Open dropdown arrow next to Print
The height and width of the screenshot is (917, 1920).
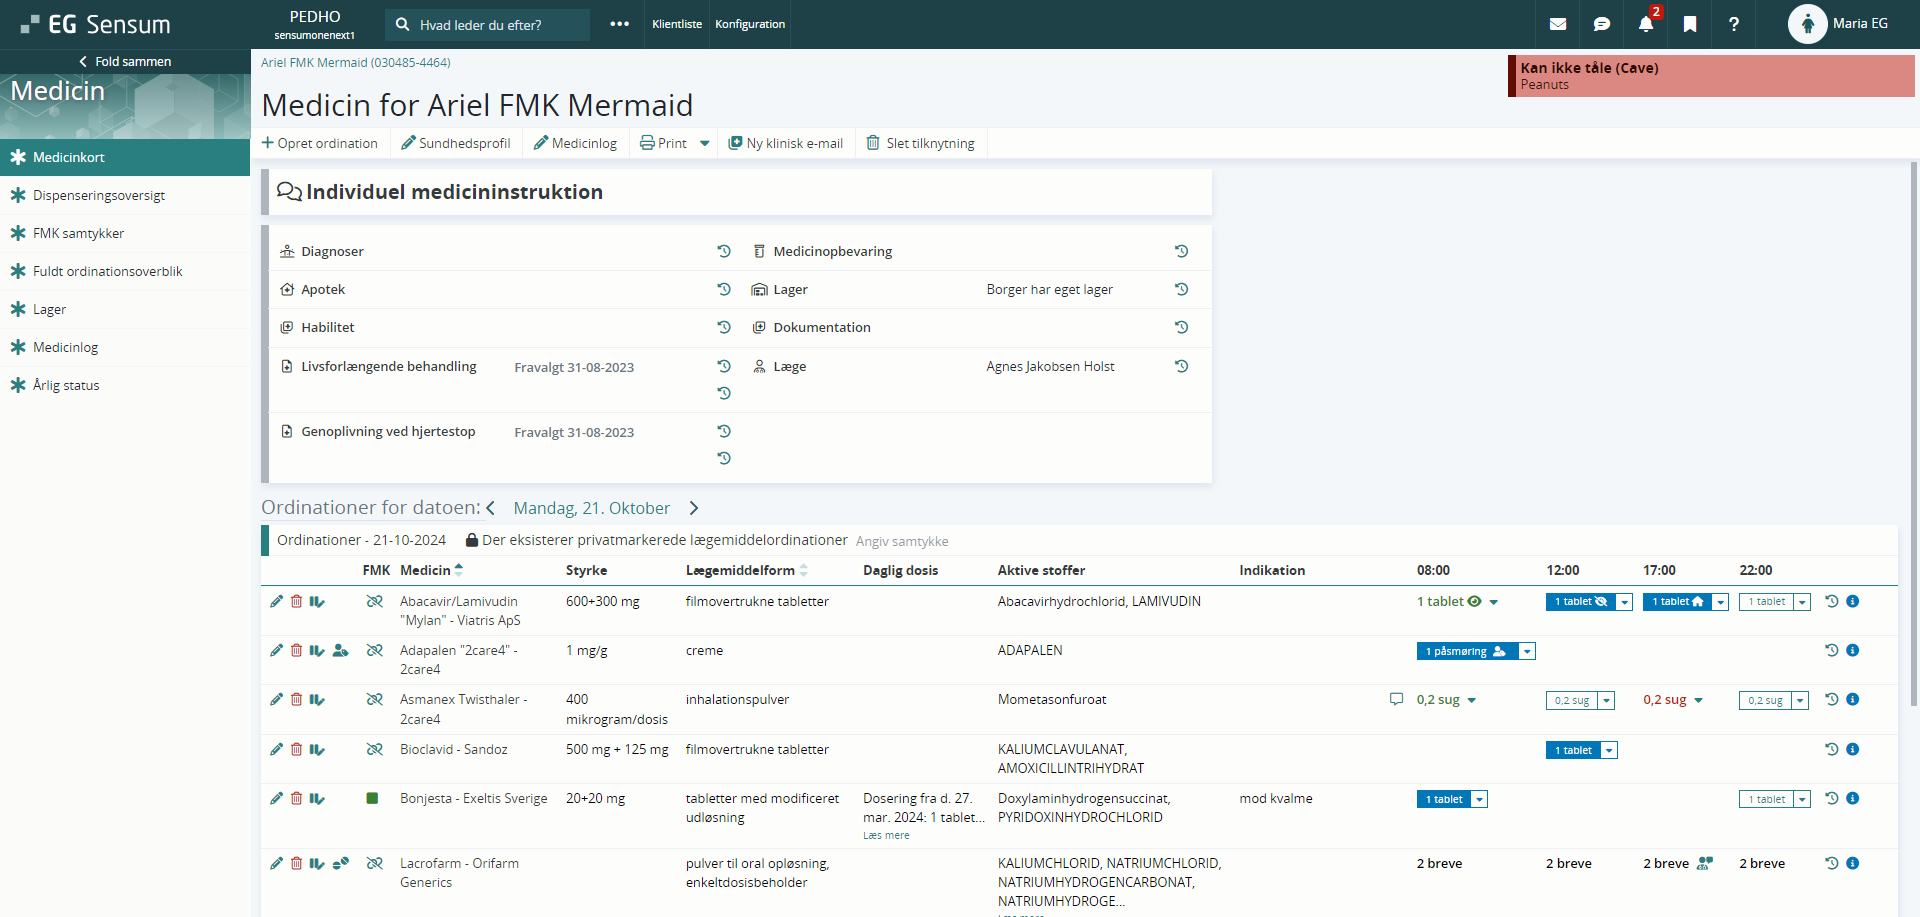[x=705, y=143]
